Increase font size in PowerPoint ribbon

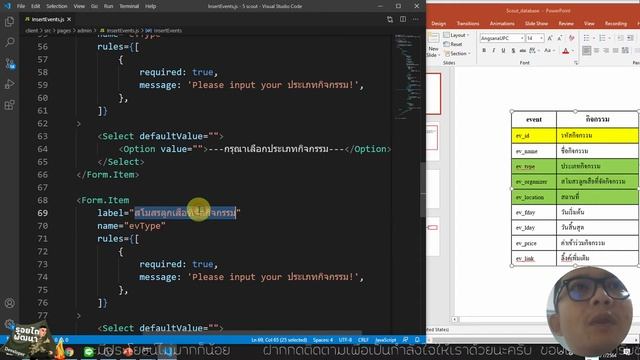coord(549,38)
